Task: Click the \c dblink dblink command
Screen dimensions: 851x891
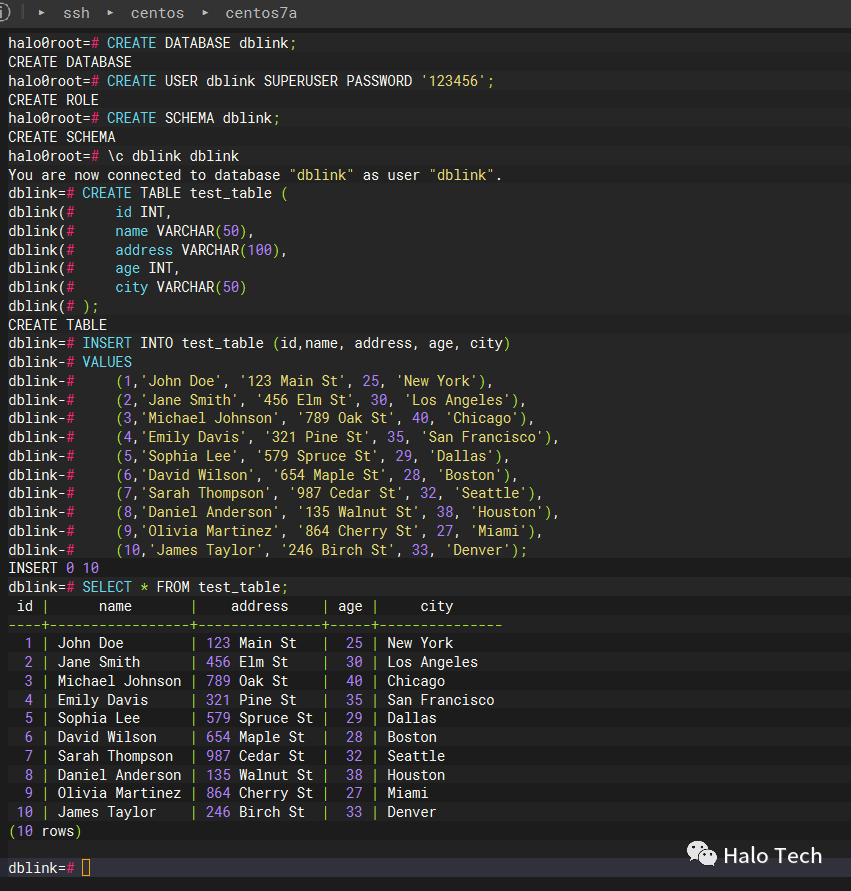Action: point(173,156)
